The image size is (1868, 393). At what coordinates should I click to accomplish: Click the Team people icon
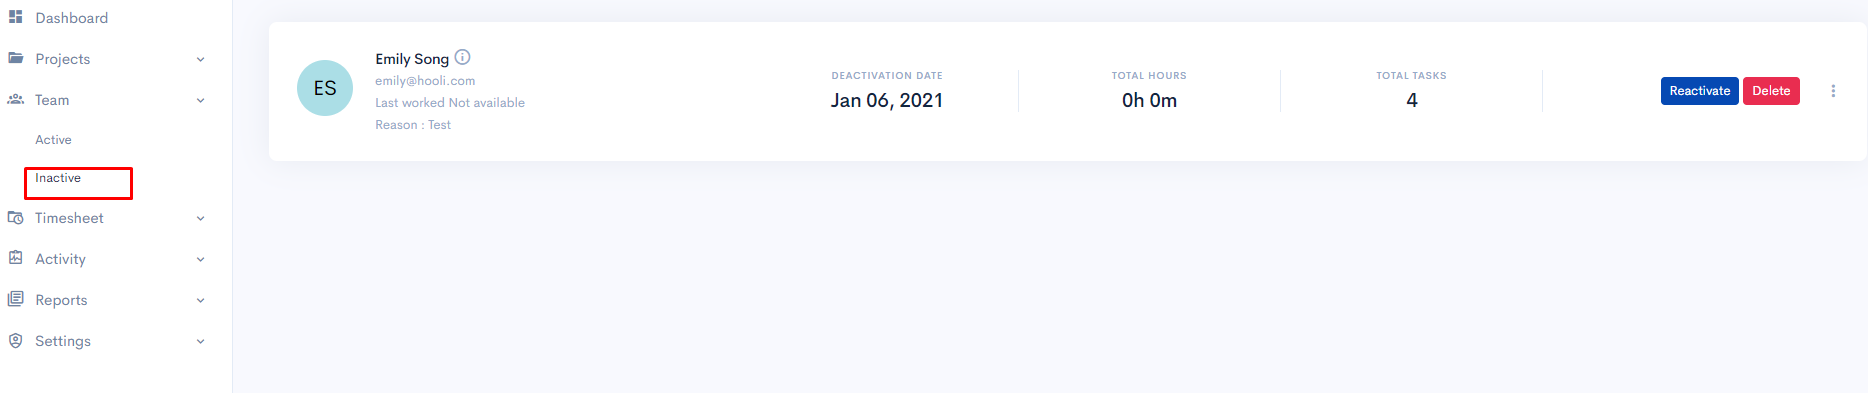[15, 99]
